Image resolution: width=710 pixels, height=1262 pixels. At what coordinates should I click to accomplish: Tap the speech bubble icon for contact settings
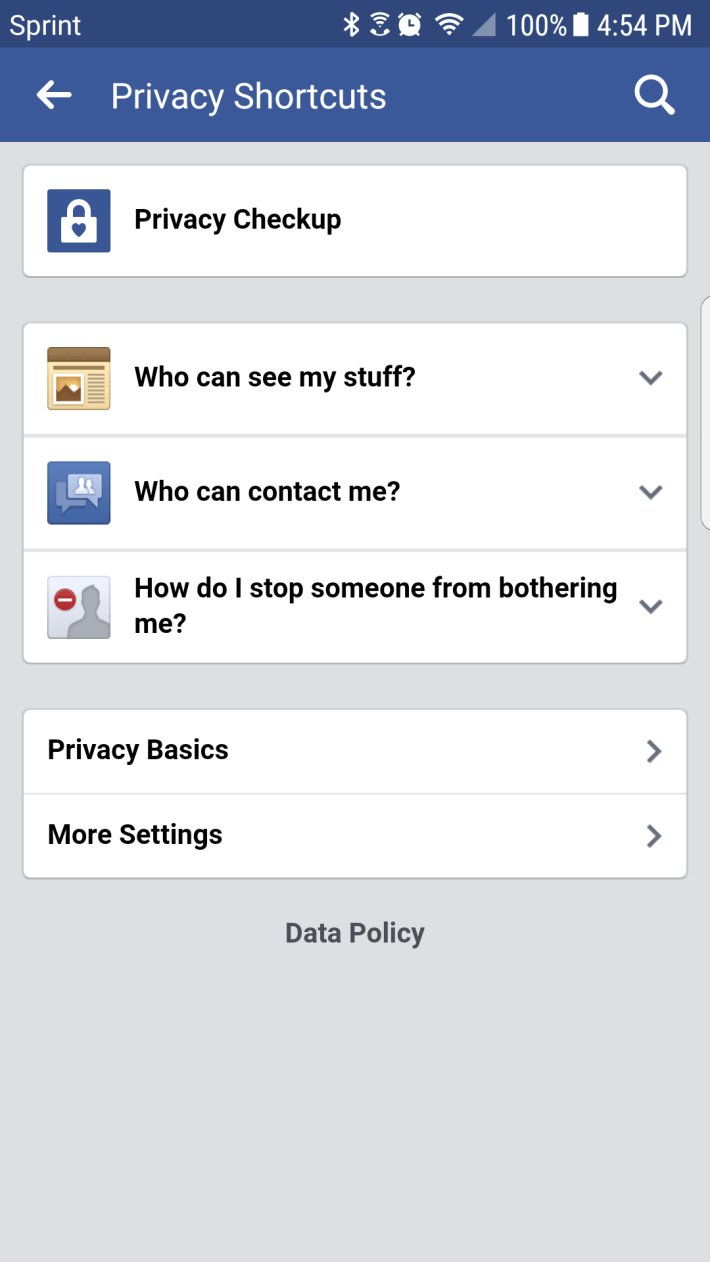point(78,492)
